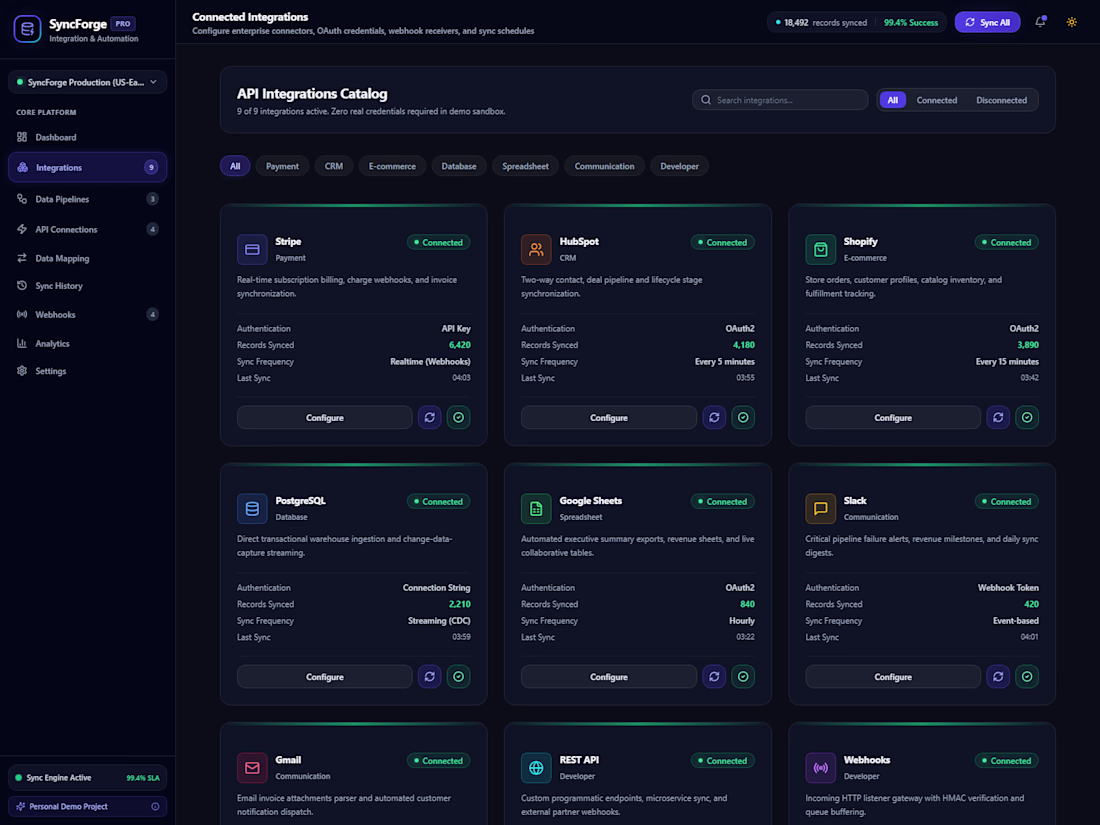1100x825 pixels.
Task: Filter by E-commerce category
Action: (392, 166)
